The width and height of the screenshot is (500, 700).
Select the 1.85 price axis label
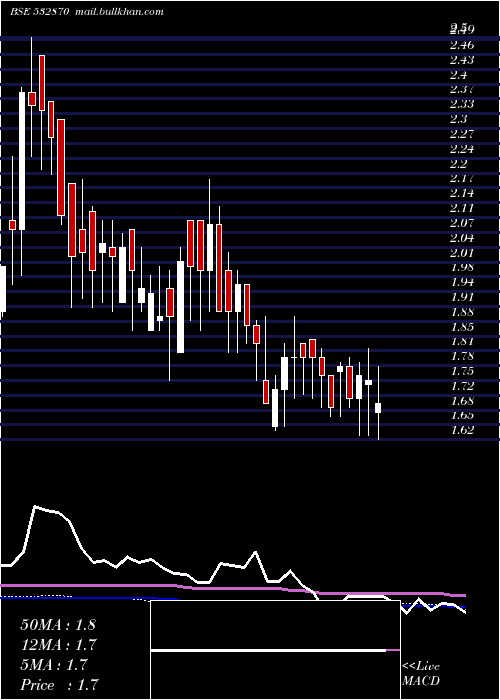click(462, 327)
